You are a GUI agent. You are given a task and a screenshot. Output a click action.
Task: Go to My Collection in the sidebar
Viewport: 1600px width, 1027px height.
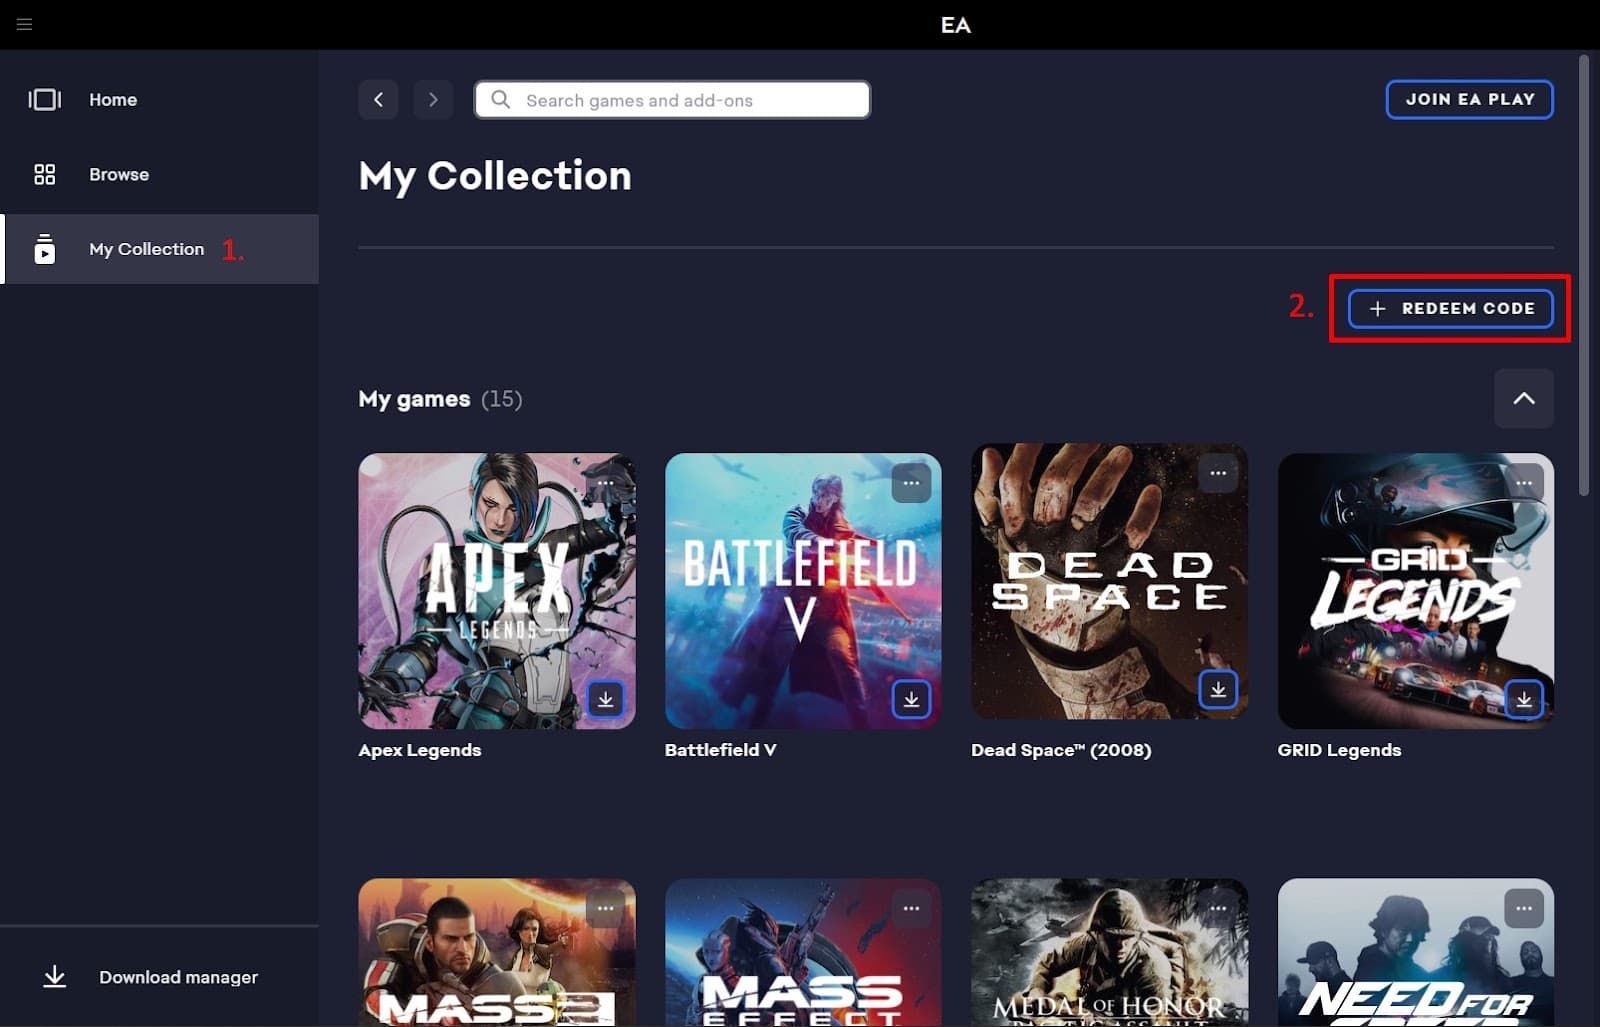pyautogui.click(x=146, y=249)
